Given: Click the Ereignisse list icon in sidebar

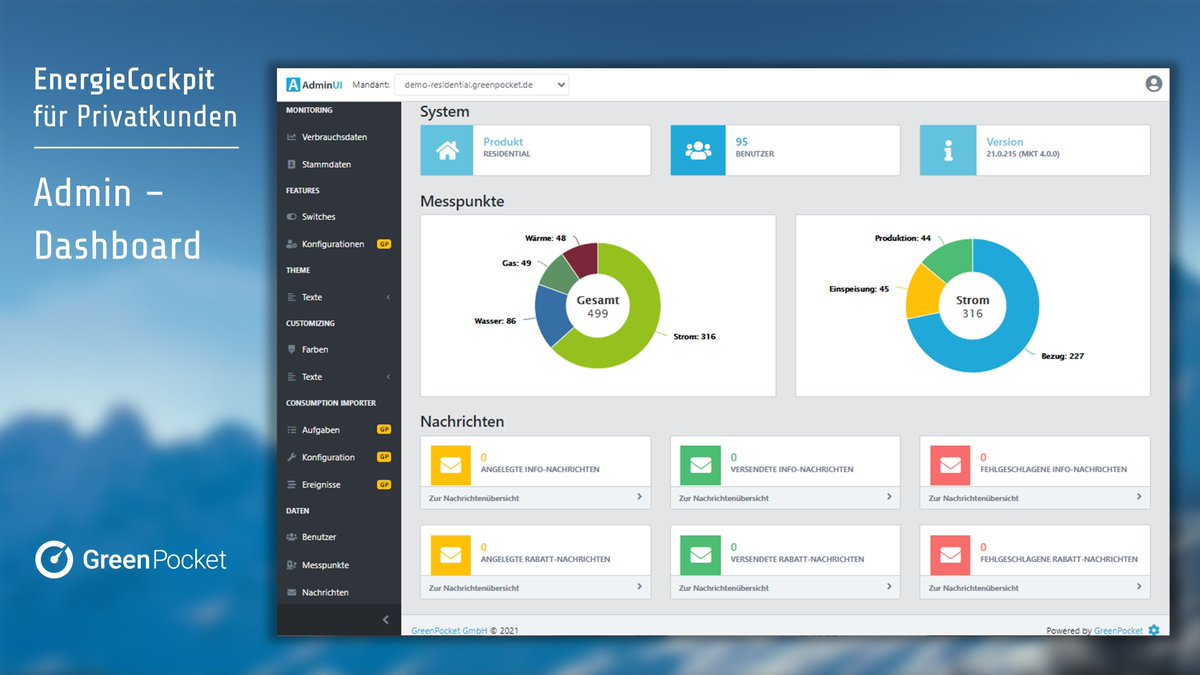Looking at the screenshot, I should pyautogui.click(x=291, y=485).
